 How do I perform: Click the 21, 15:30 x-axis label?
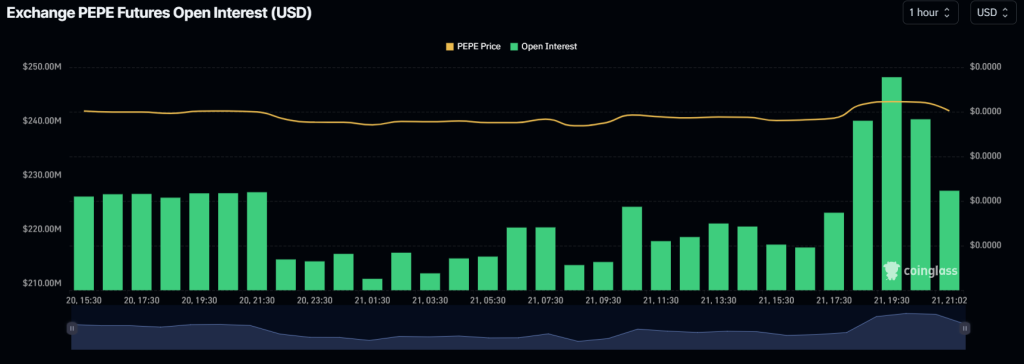(776, 300)
